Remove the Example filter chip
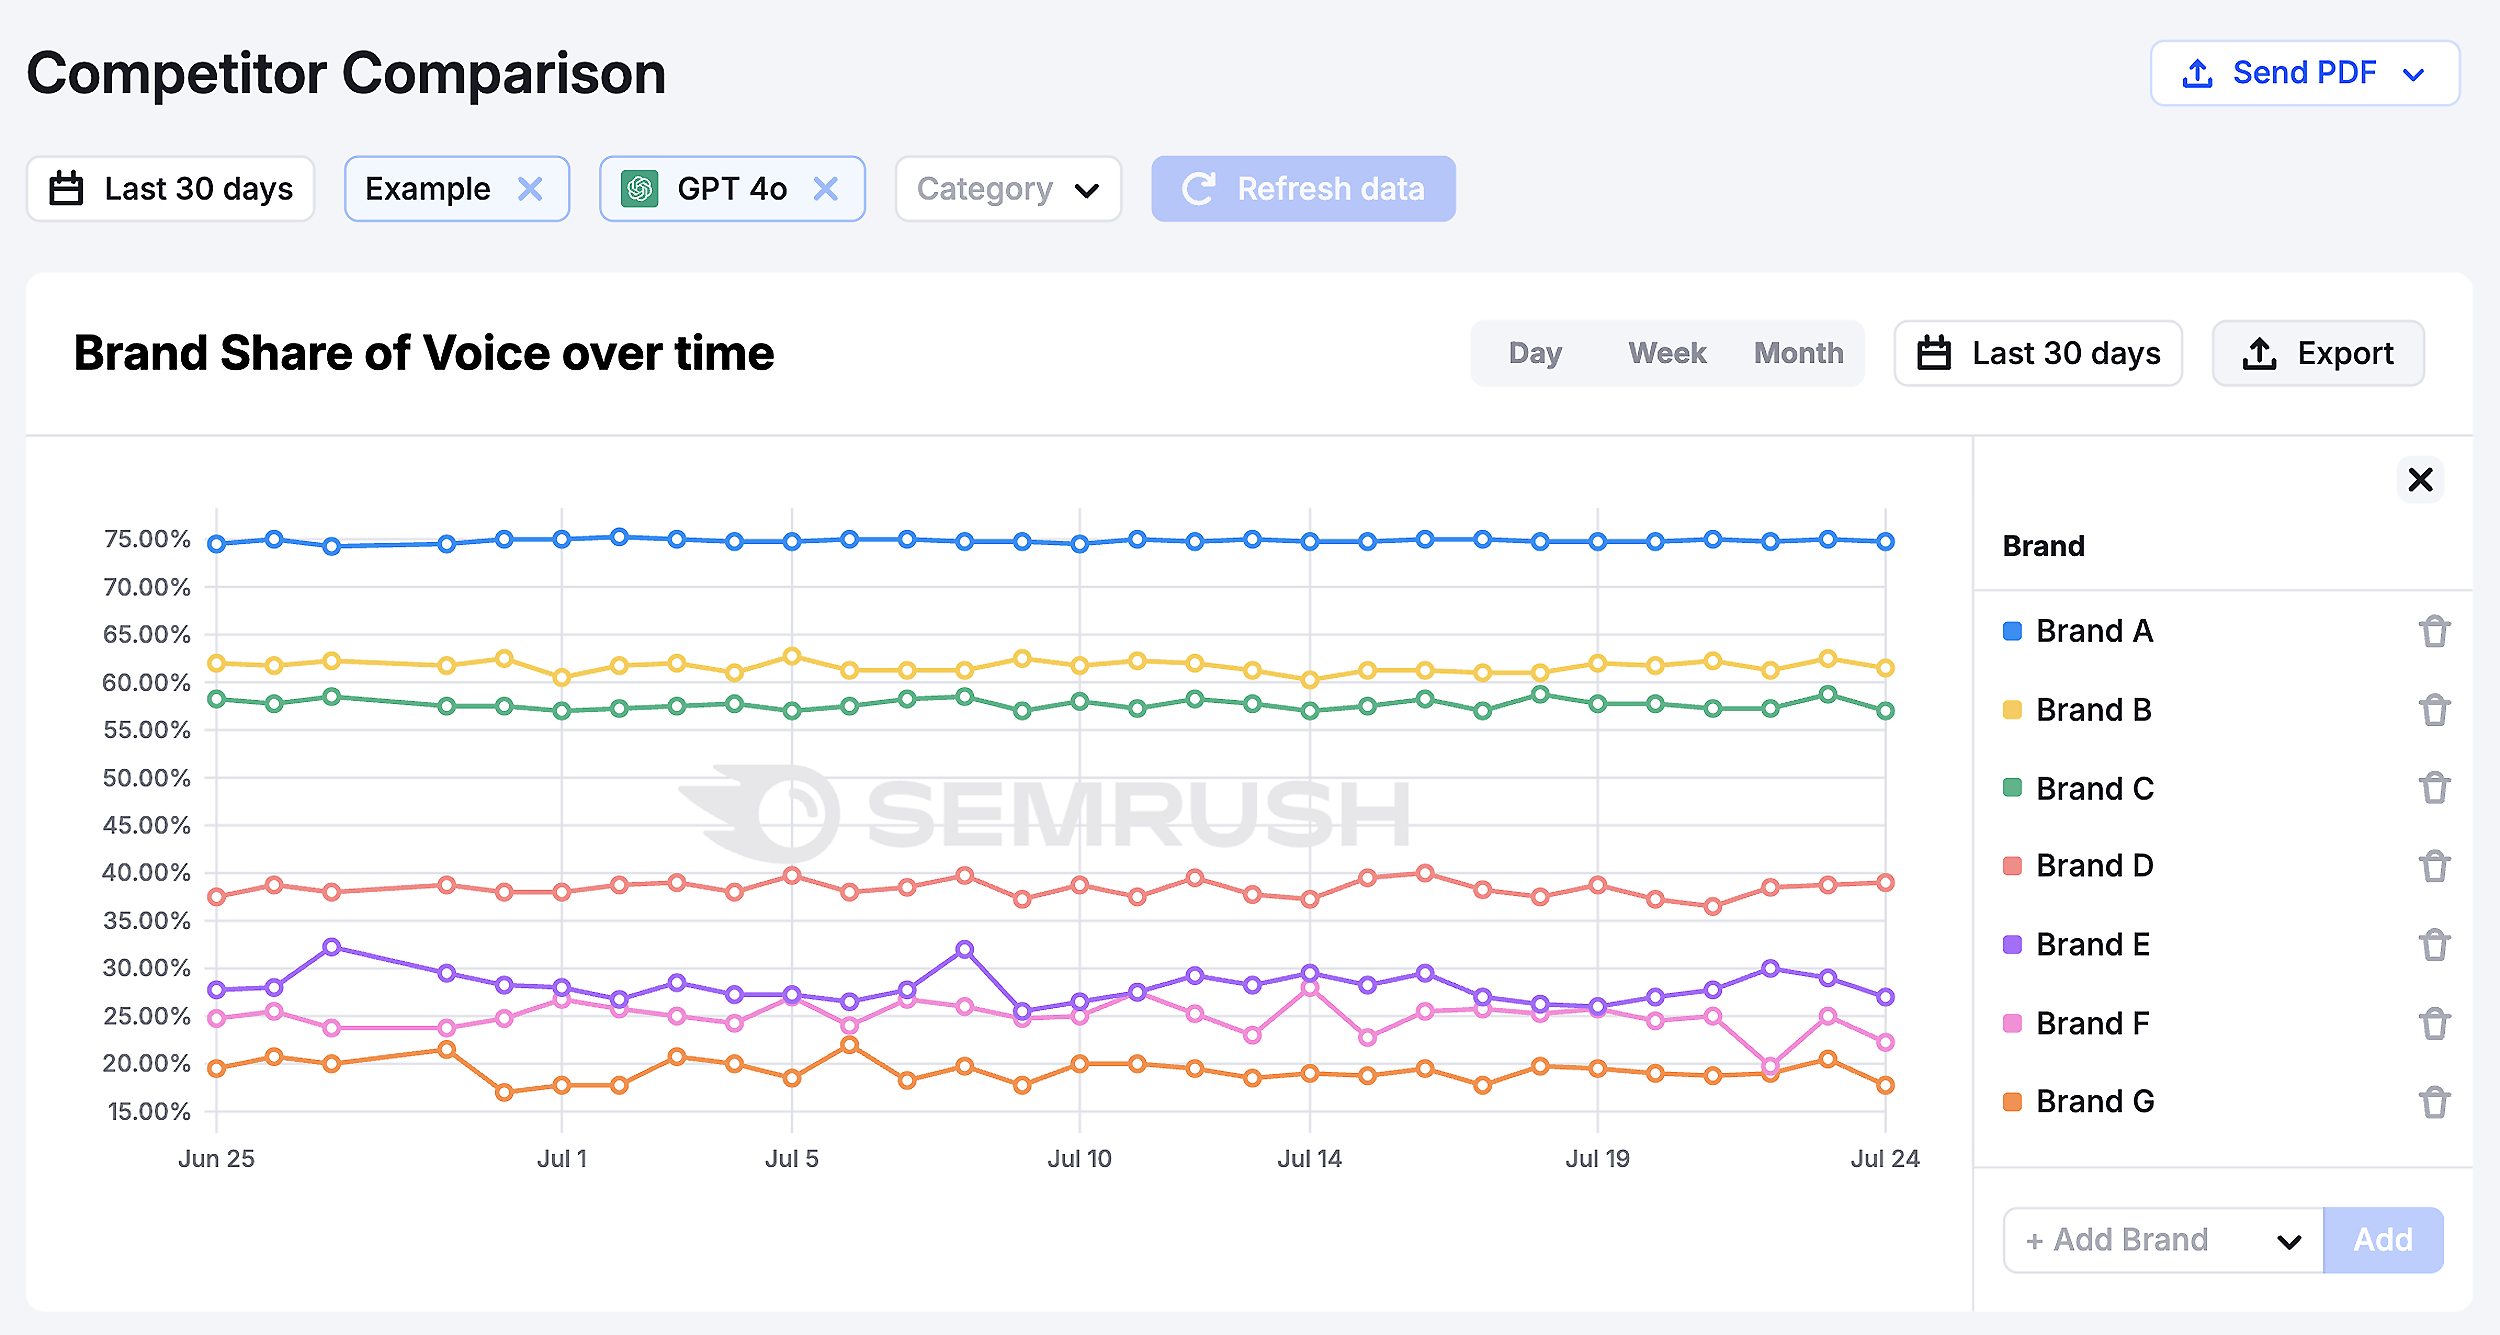Viewport: 2500px width, 1335px height. point(532,188)
